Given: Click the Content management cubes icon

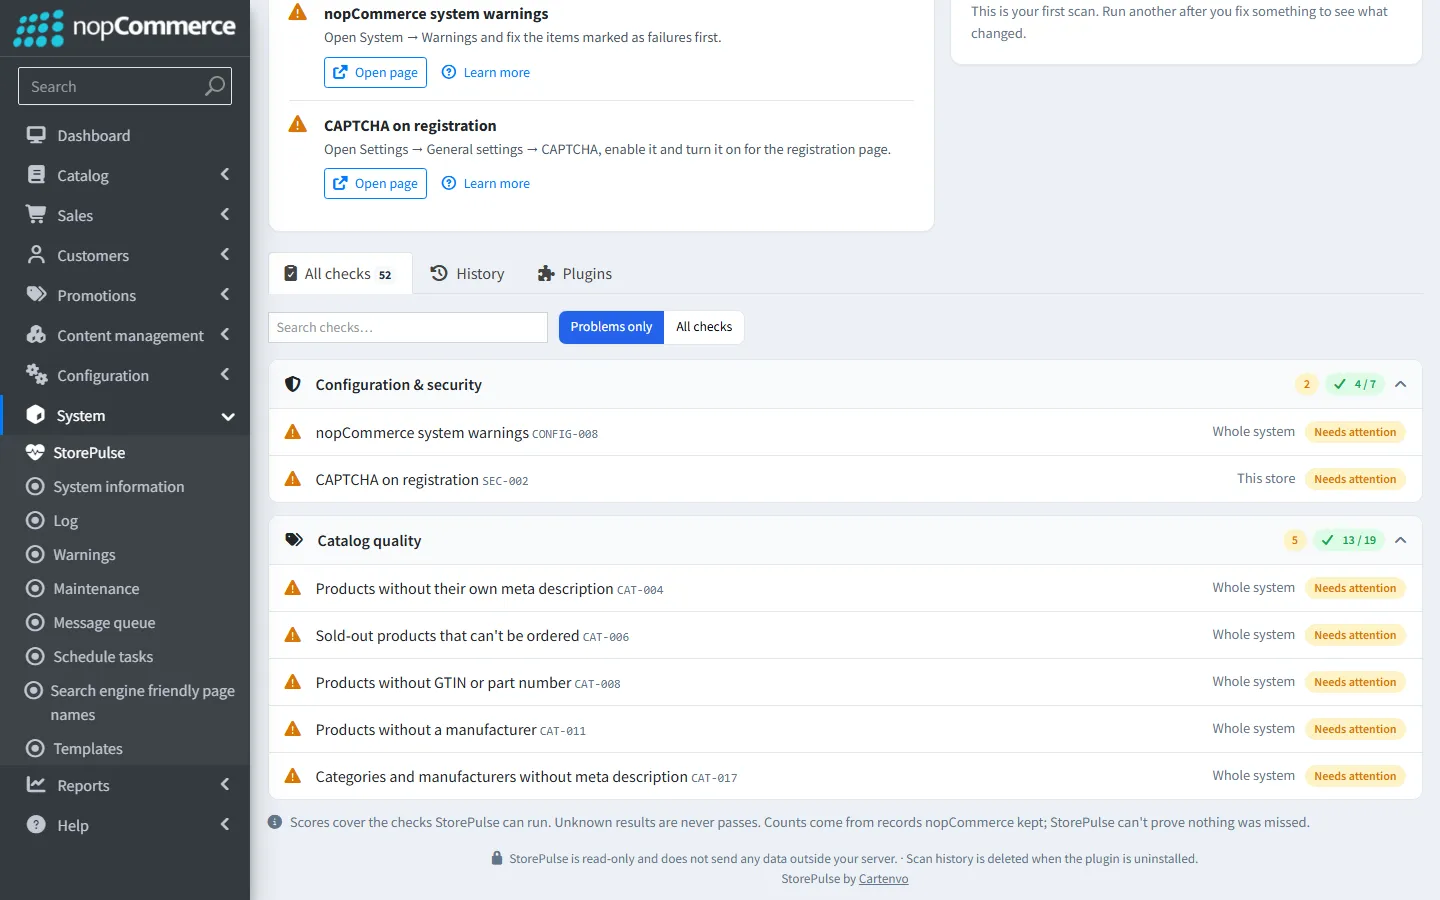Looking at the screenshot, I should 36,335.
